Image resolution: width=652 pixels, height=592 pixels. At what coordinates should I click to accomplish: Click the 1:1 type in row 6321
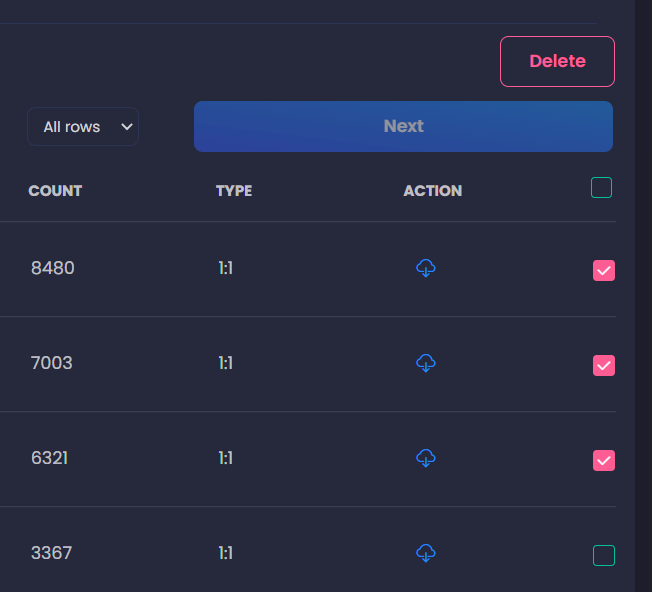pos(226,458)
